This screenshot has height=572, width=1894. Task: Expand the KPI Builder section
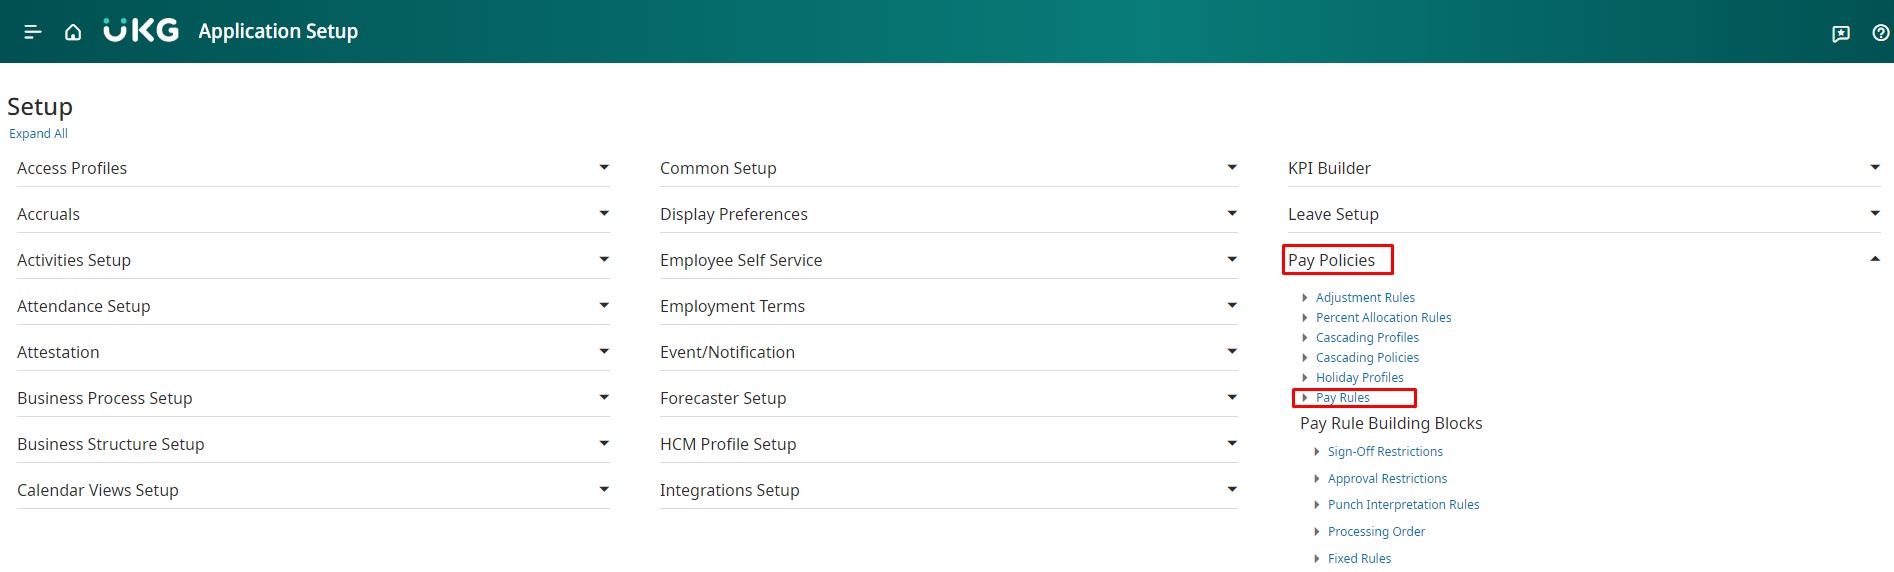point(1874,168)
